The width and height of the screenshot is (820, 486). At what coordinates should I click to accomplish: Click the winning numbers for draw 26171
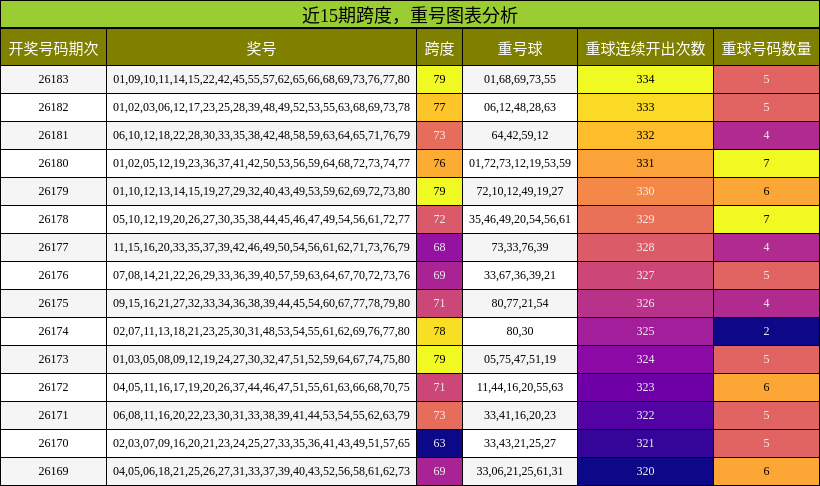[x=261, y=415]
